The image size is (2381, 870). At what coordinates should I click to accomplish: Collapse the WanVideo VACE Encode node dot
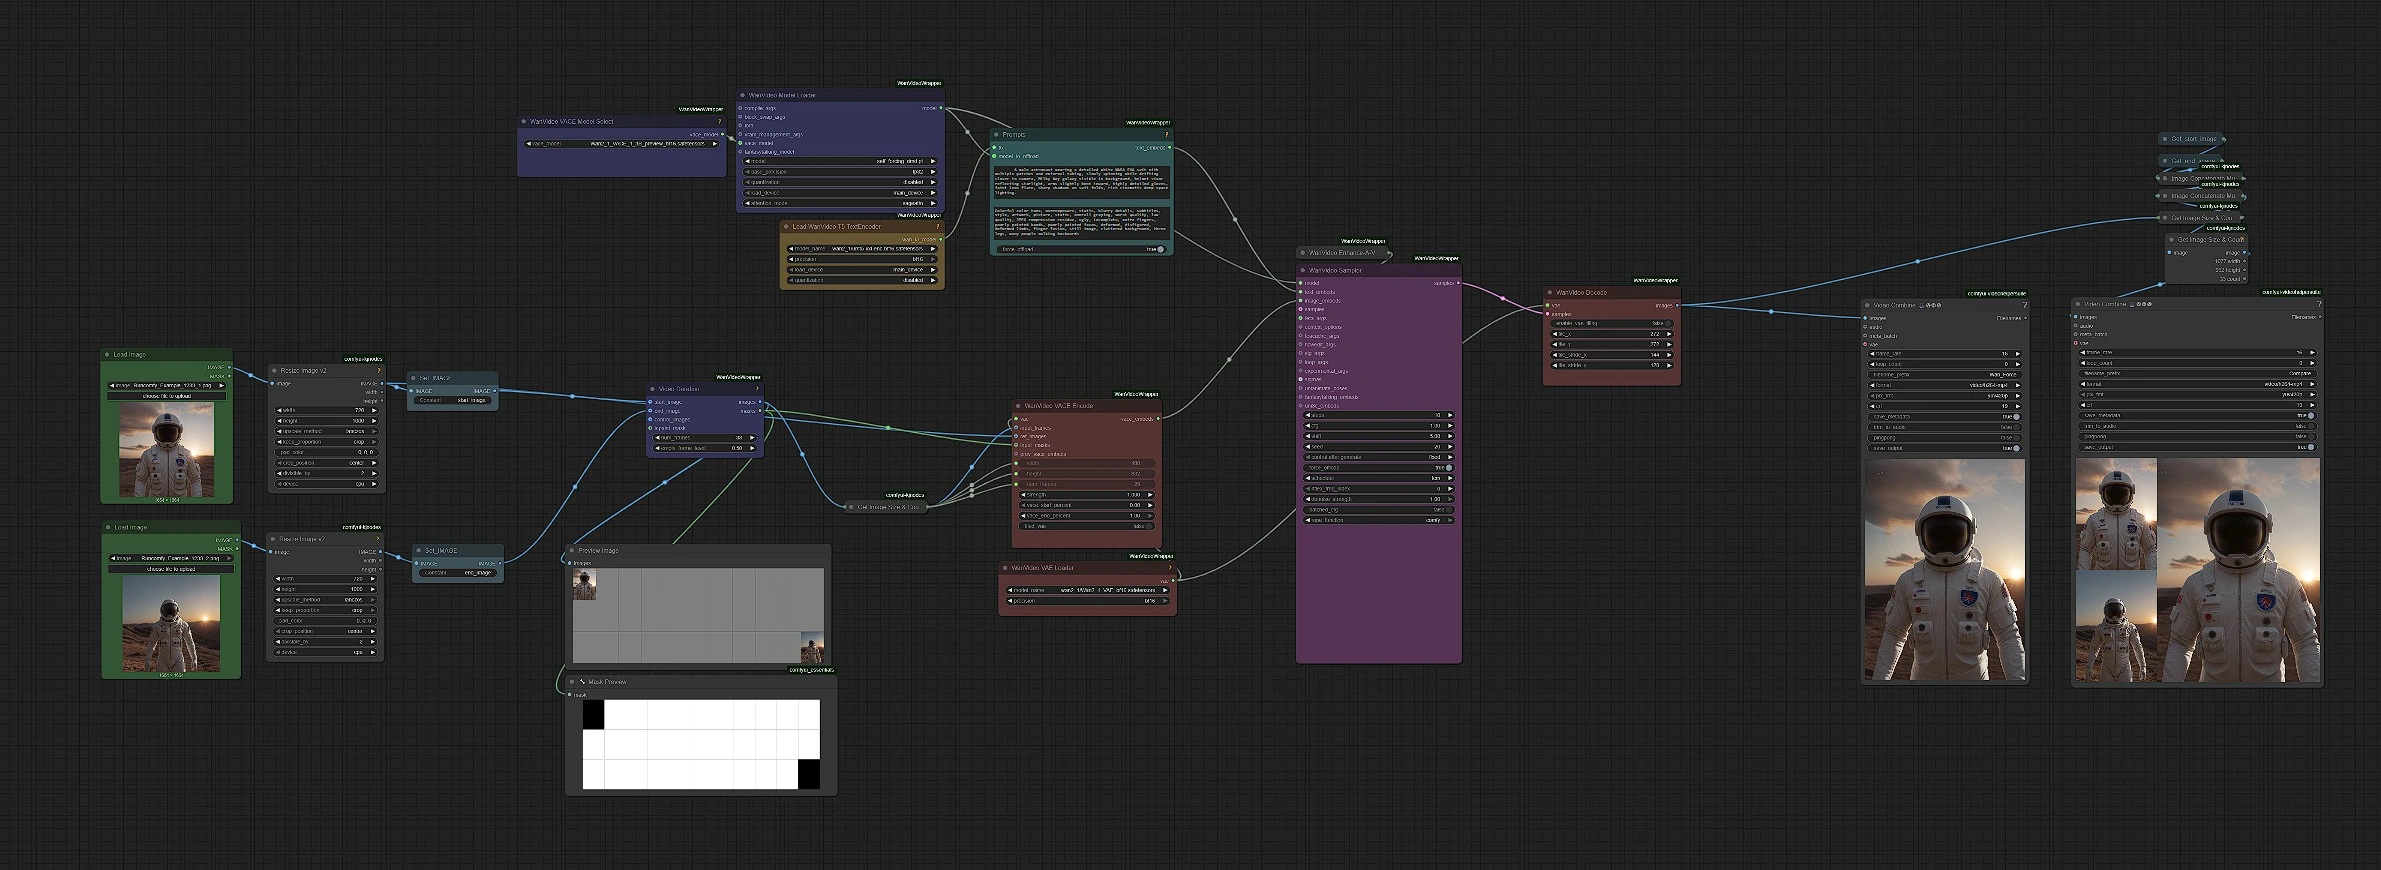pyautogui.click(x=1019, y=406)
